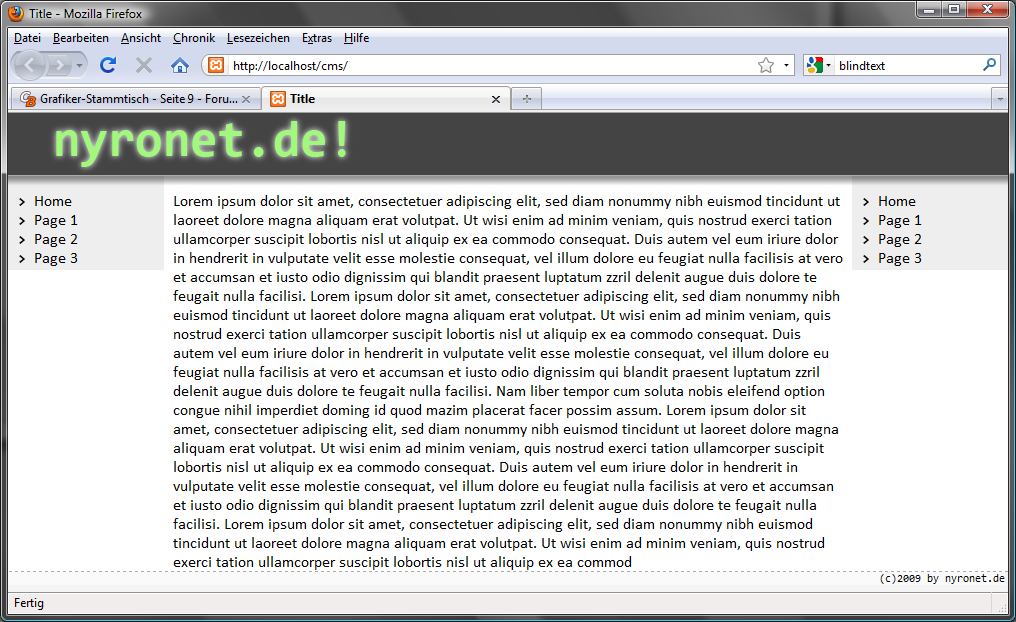Open the Bearbeiten menu
Screen dimensions: 1016x622
click(x=80, y=38)
